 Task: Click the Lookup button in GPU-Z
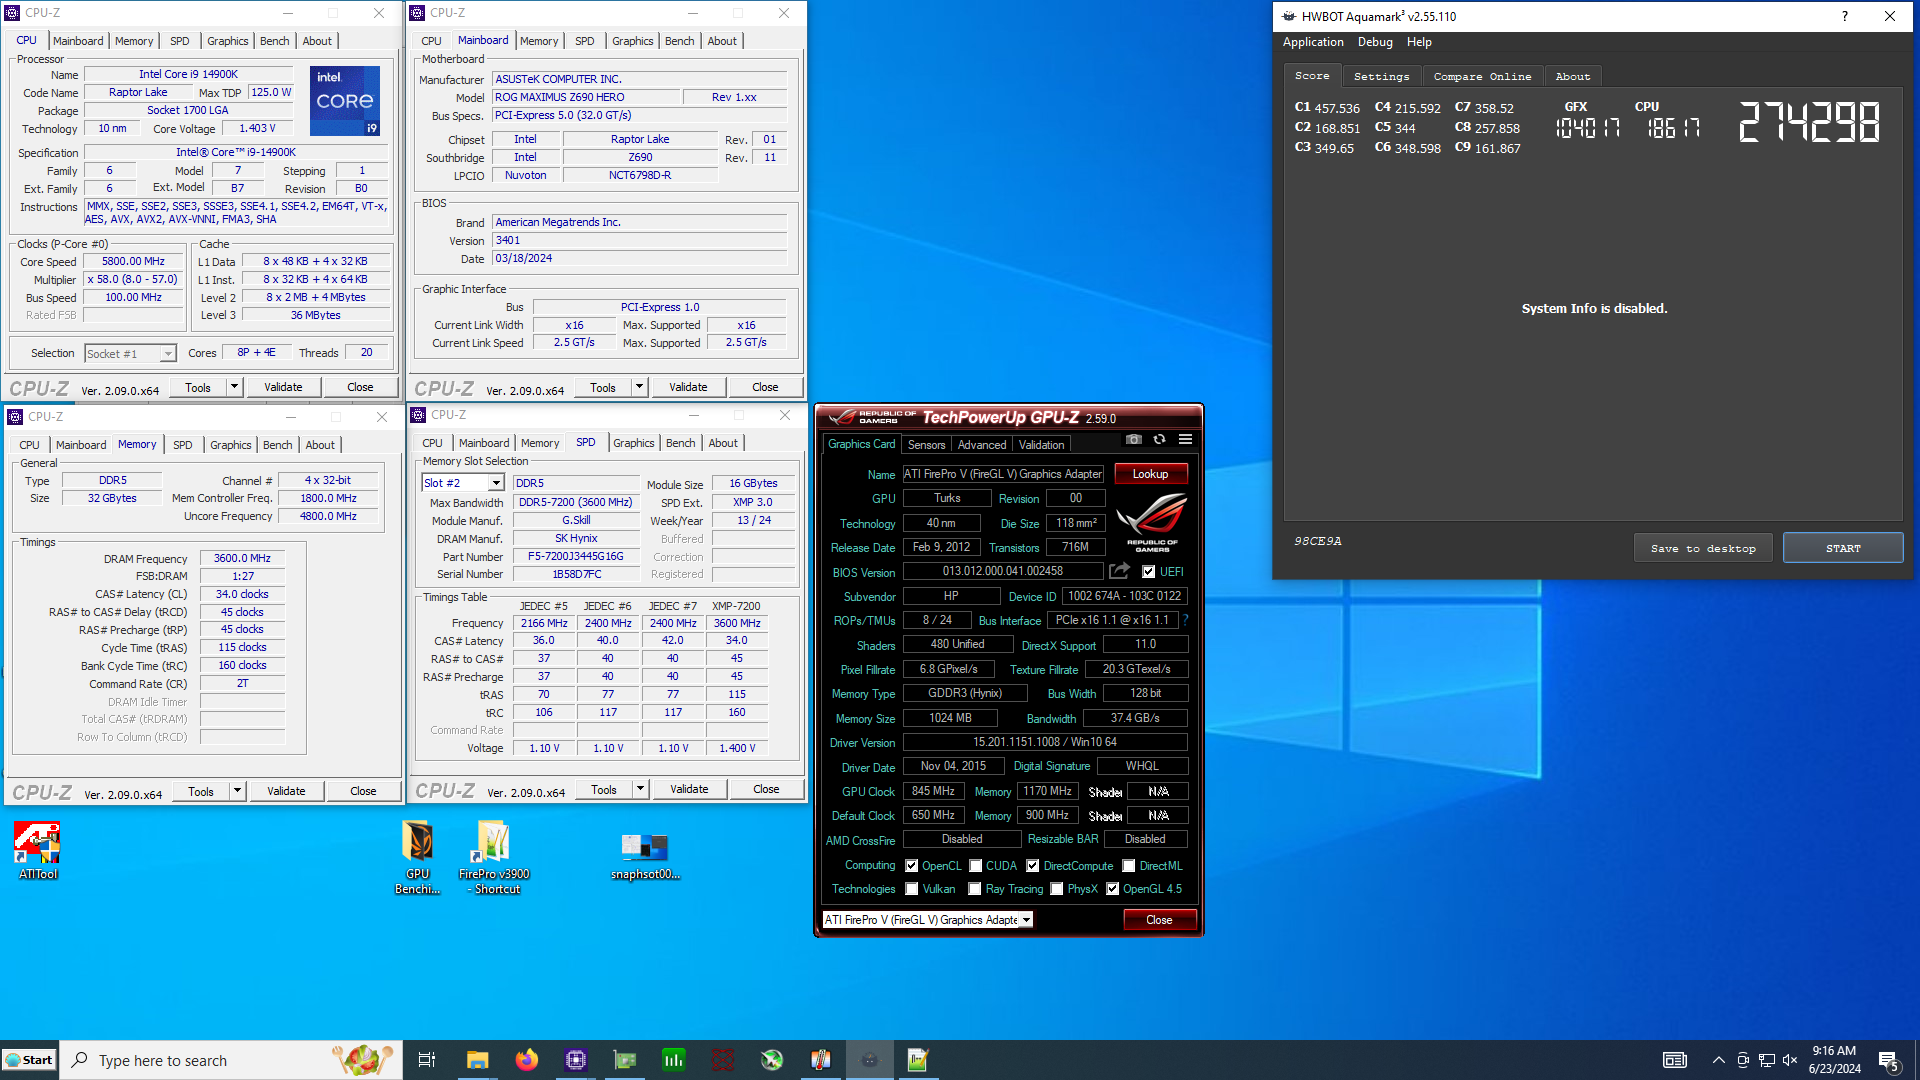pyautogui.click(x=1150, y=474)
